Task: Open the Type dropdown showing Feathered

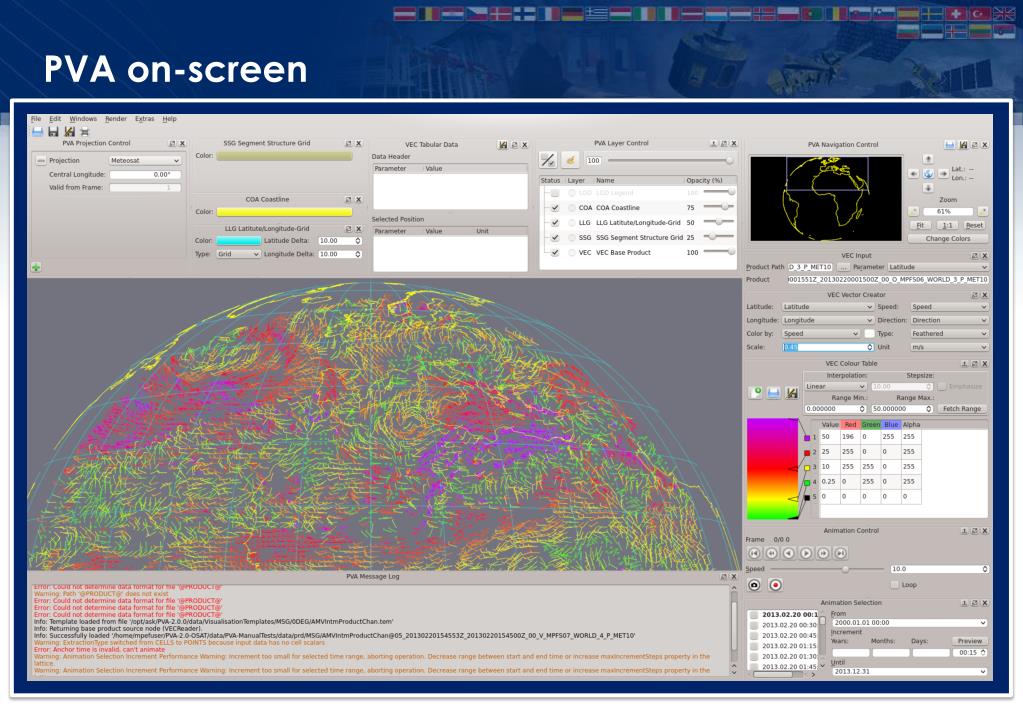Action: point(949,333)
